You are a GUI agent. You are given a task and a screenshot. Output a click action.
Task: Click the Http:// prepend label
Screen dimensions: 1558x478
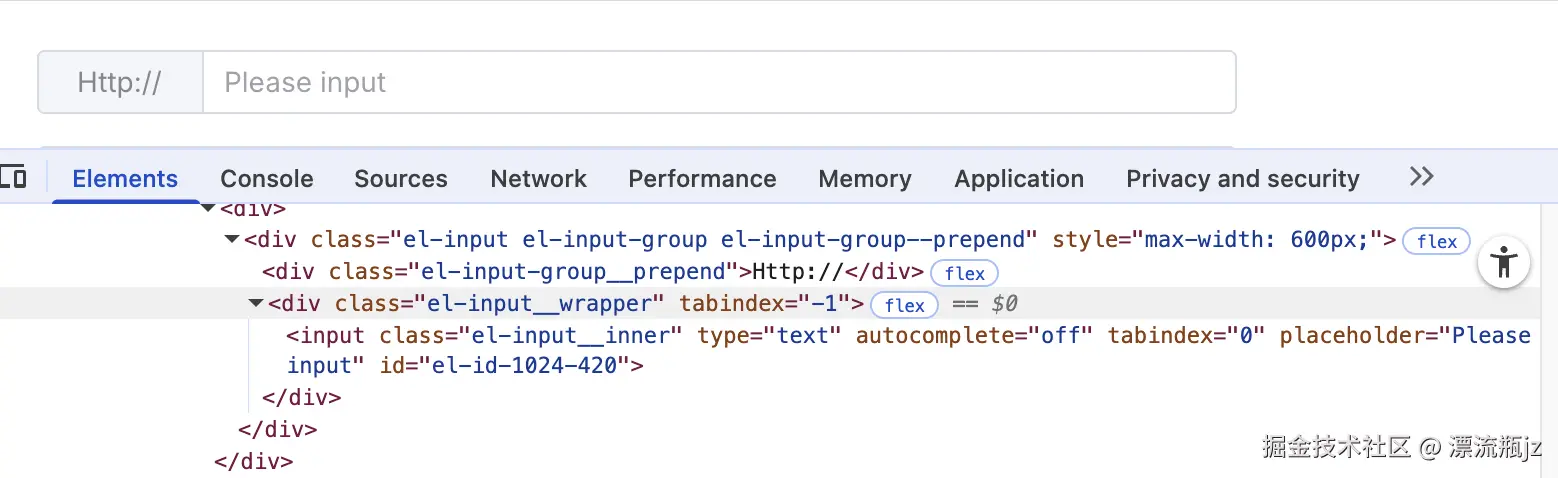(x=120, y=82)
